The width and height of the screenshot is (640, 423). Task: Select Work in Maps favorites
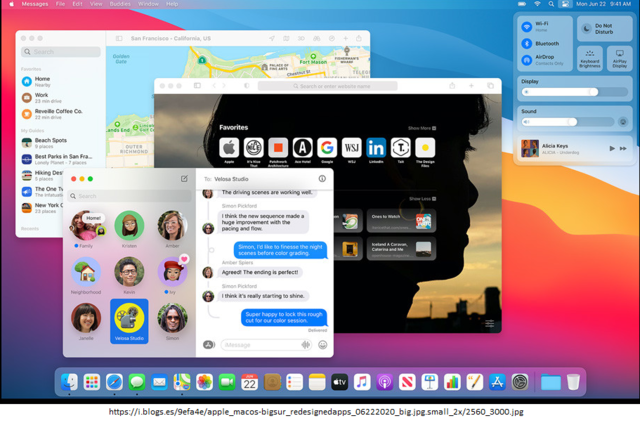pos(61,98)
